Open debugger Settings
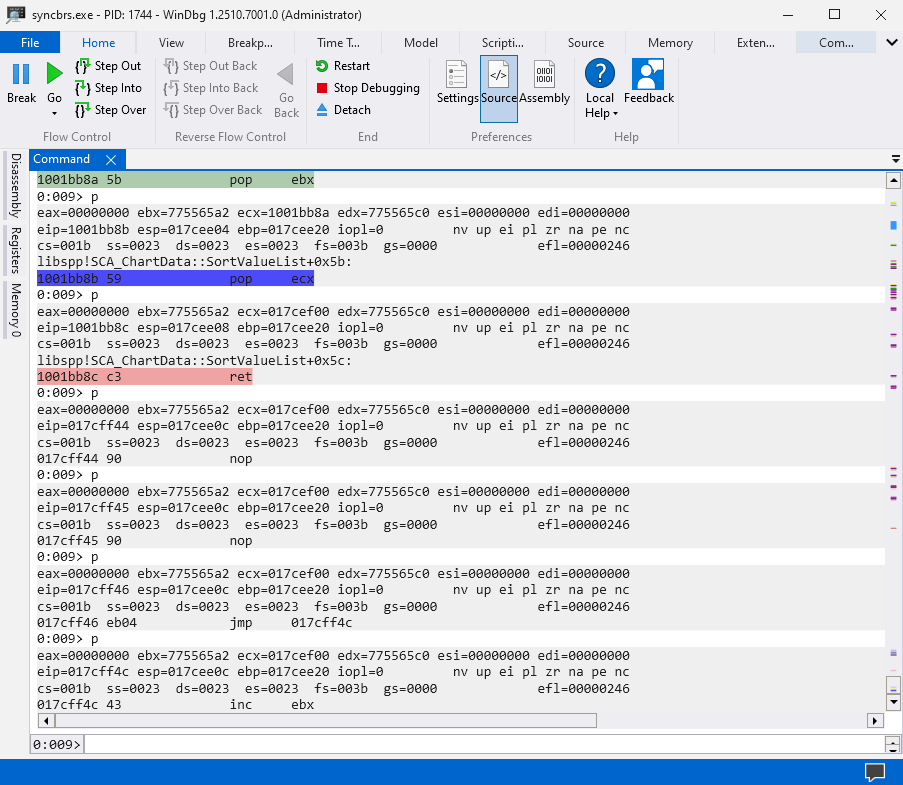 point(457,83)
